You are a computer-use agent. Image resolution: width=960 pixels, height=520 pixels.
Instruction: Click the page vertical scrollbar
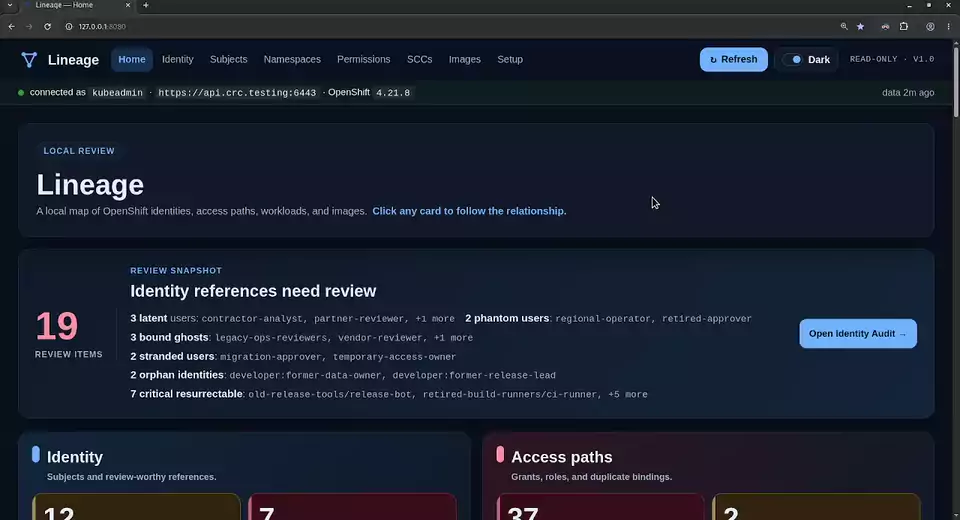pyautogui.click(x=956, y=80)
